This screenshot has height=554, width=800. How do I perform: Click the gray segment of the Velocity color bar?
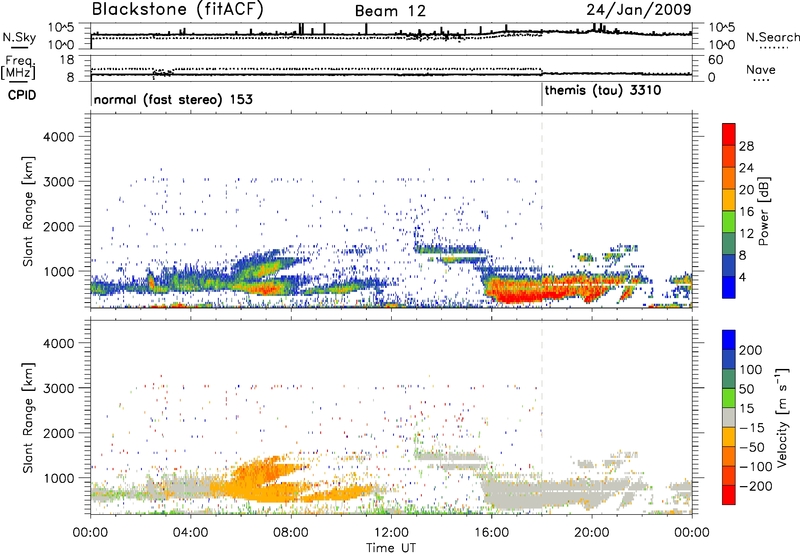coord(729,417)
